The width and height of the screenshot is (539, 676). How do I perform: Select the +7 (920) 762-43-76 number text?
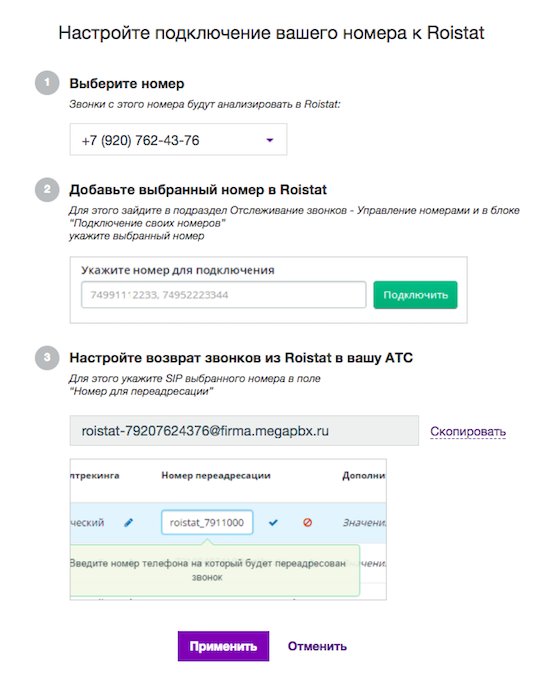(141, 141)
